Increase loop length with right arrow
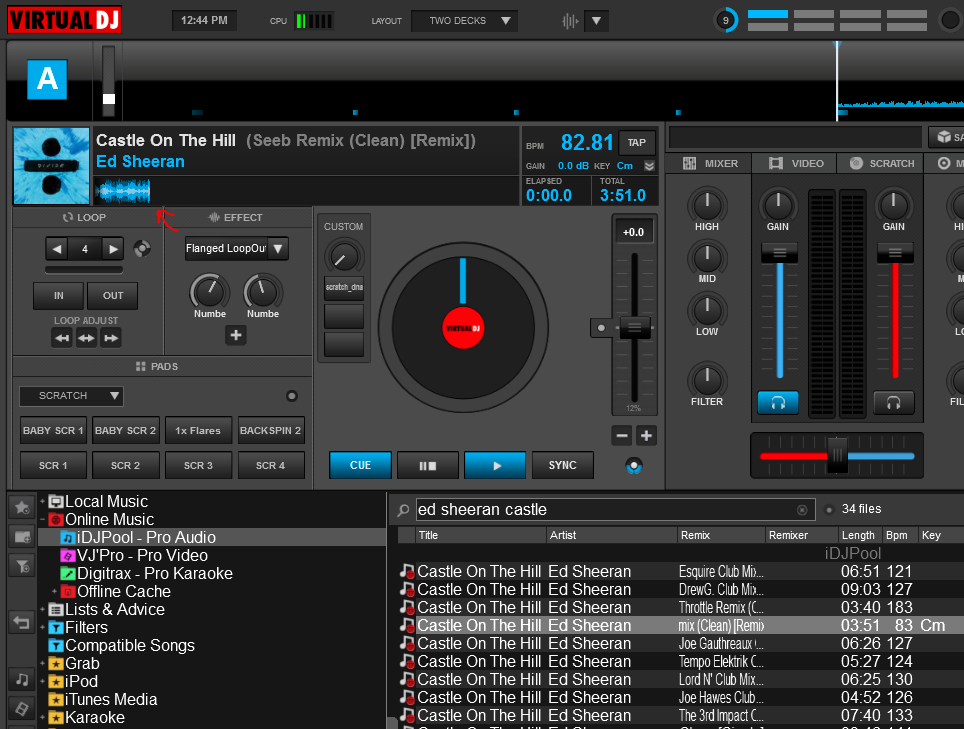The width and height of the screenshot is (964, 729). tap(113, 249)
